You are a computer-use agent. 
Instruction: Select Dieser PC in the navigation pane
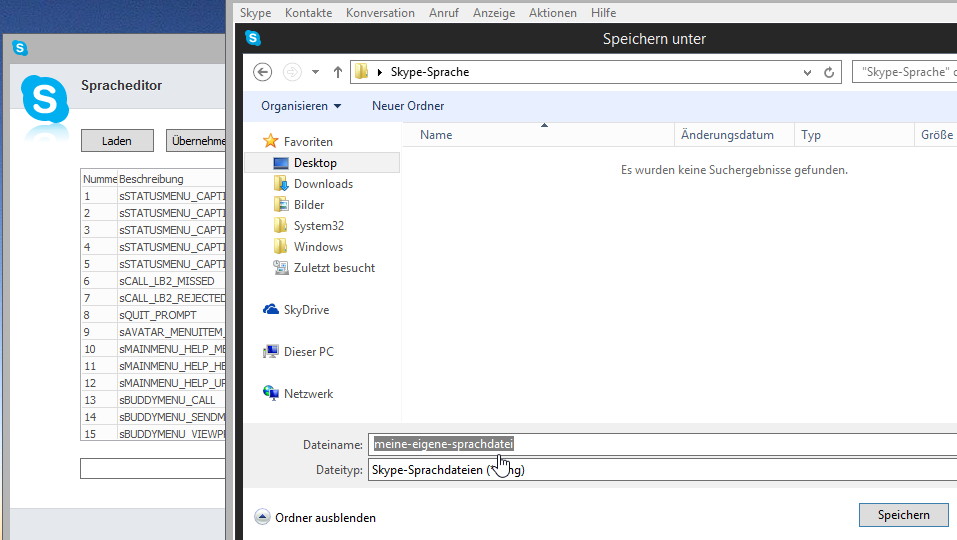pos(309,352)
